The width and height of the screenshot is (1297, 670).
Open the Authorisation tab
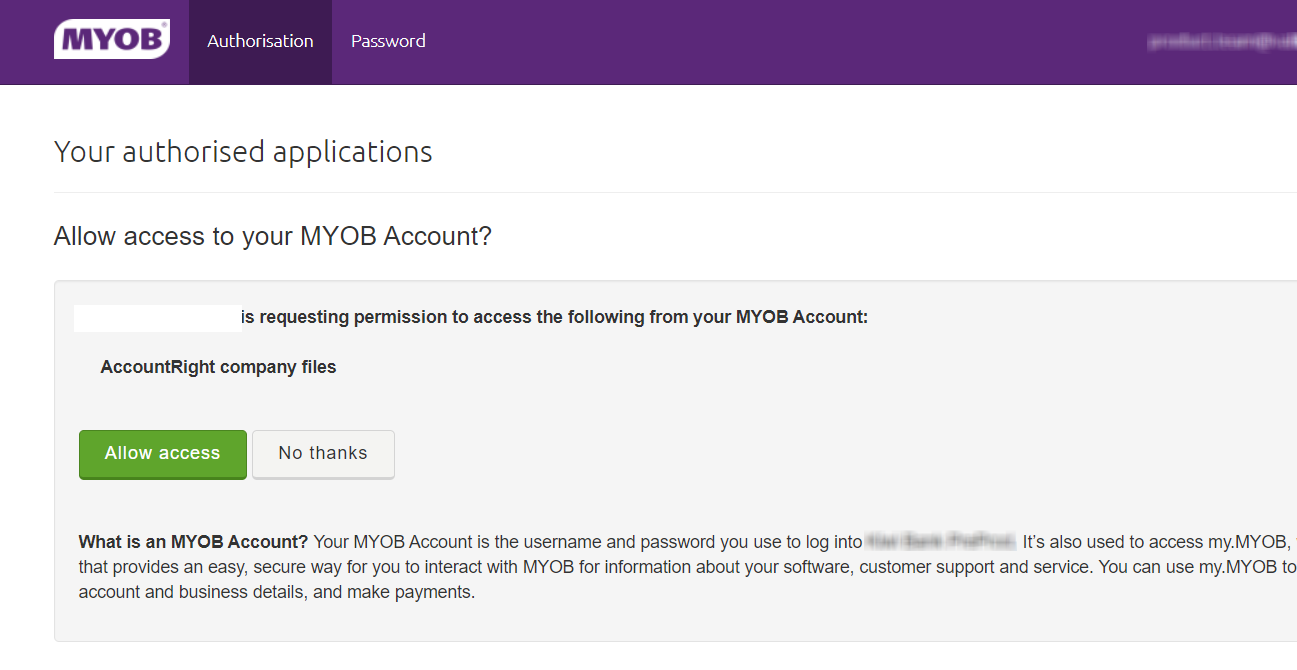tap(260, 42)
